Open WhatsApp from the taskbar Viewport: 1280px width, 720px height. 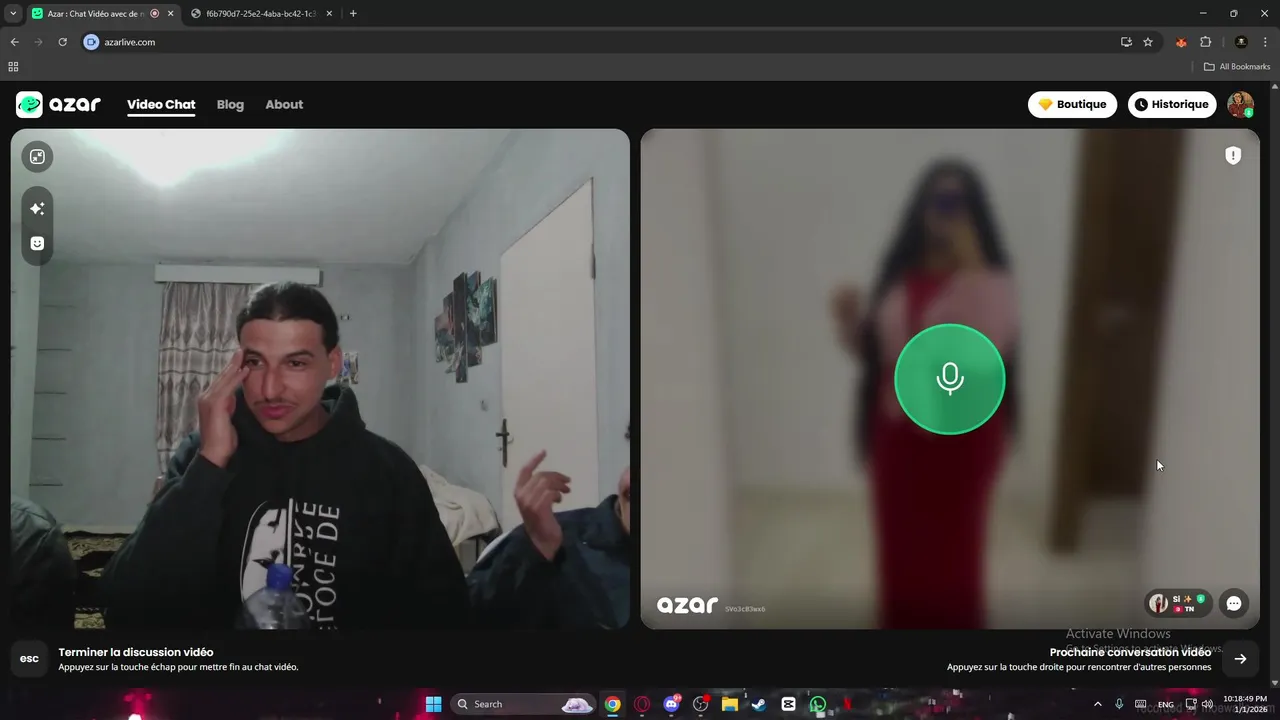818,704
